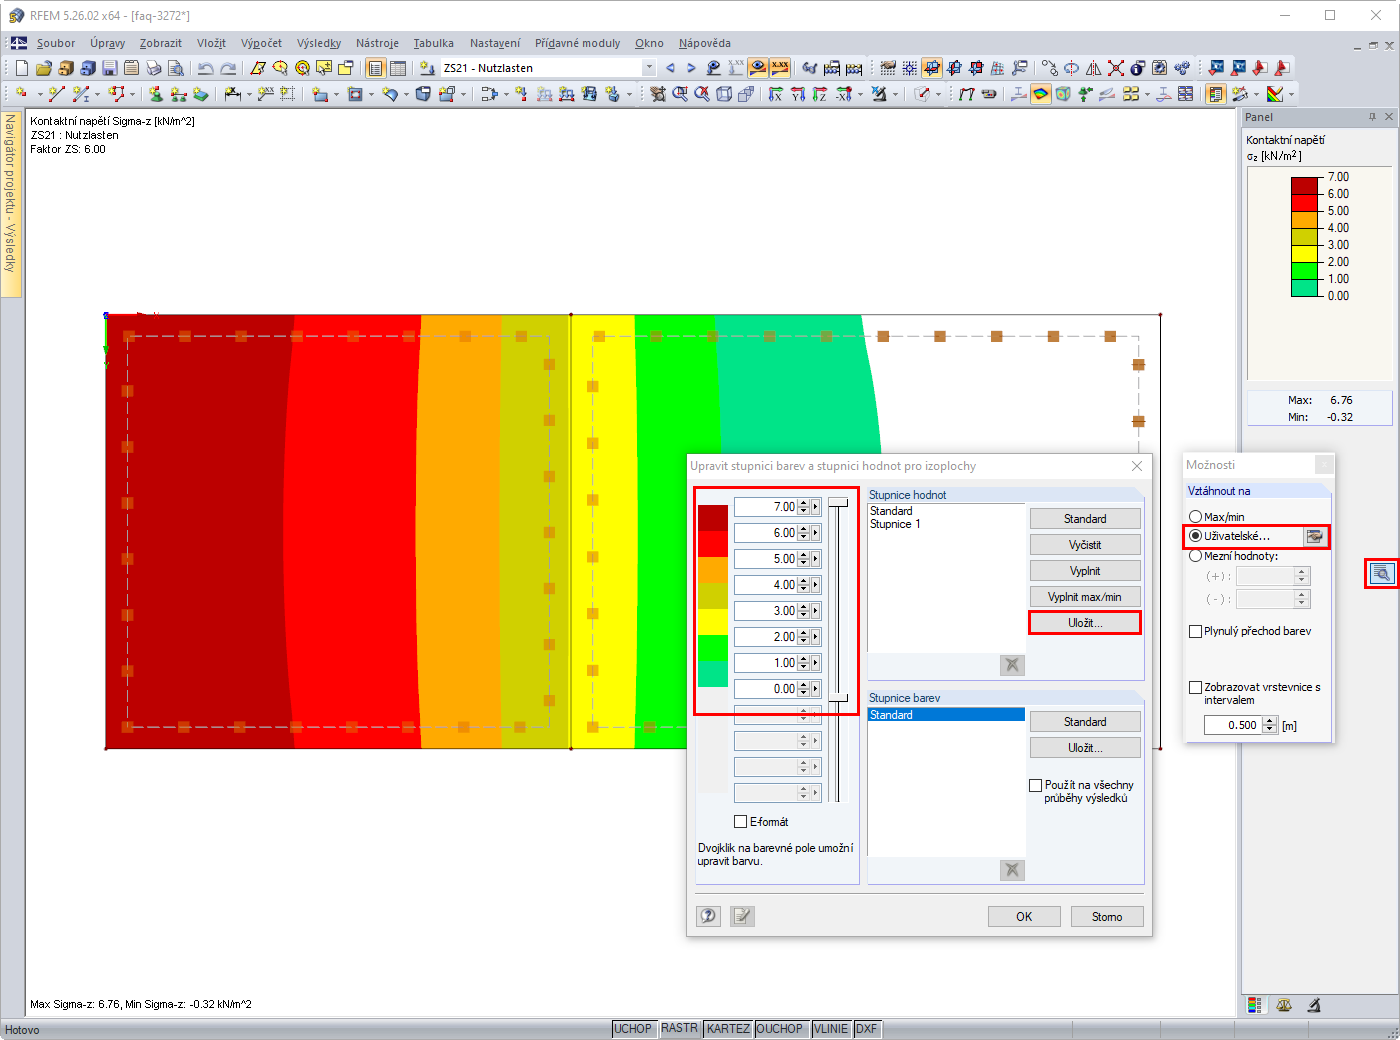Click the 0.500 interval spinner arrows
Image resolution: width=1400 pixels, height=1040 pixels.
pyautogui.click(x=1270, y=725)
